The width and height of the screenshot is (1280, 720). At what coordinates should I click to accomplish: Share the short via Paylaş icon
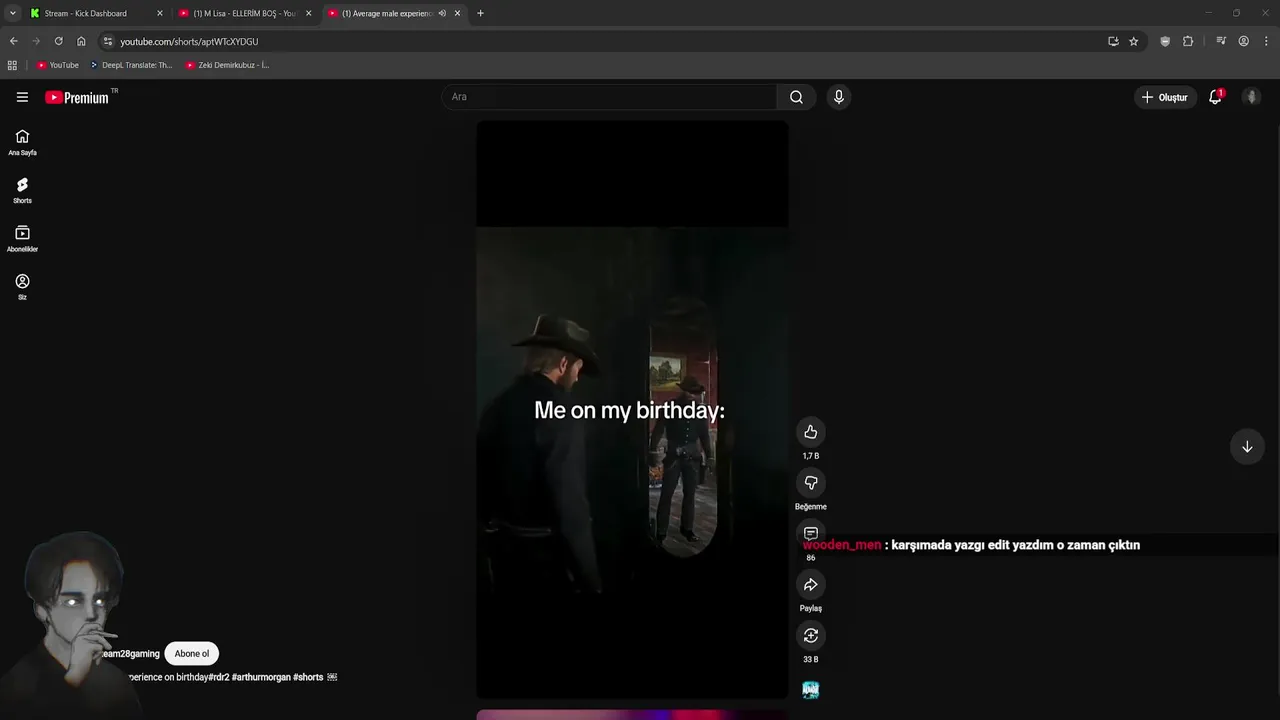tap(811, 585)
